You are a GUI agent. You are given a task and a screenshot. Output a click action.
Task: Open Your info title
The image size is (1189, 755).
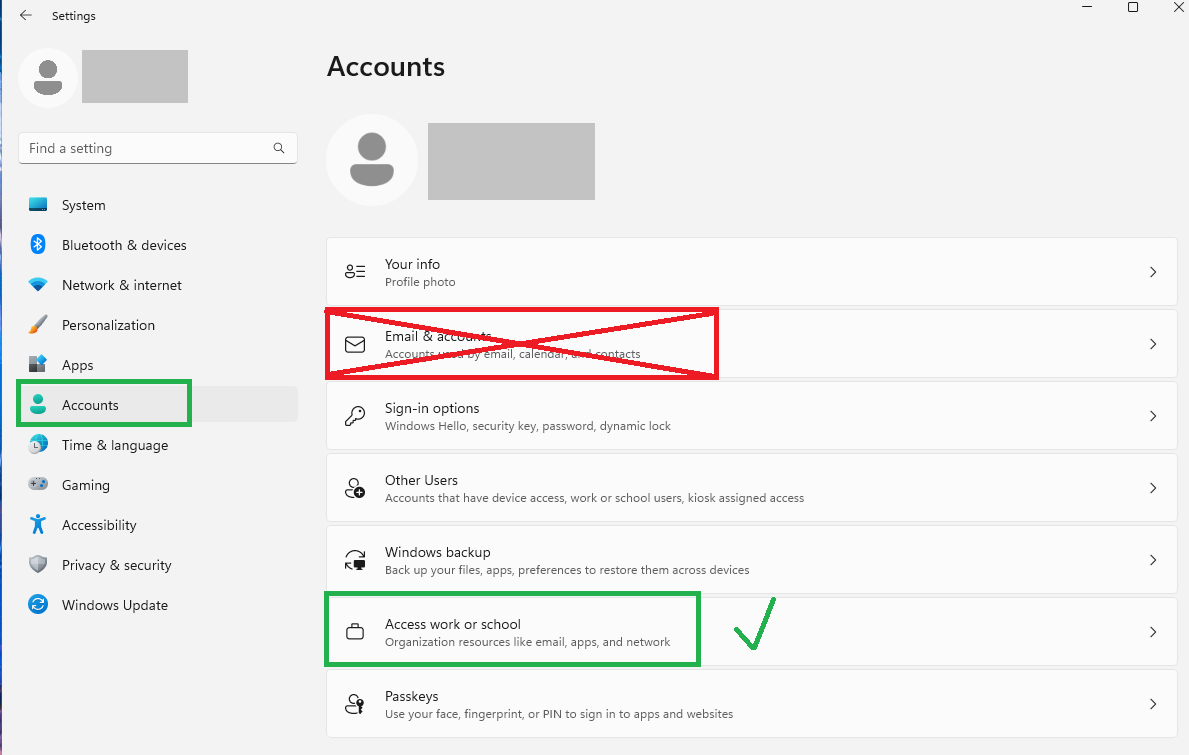412,264
